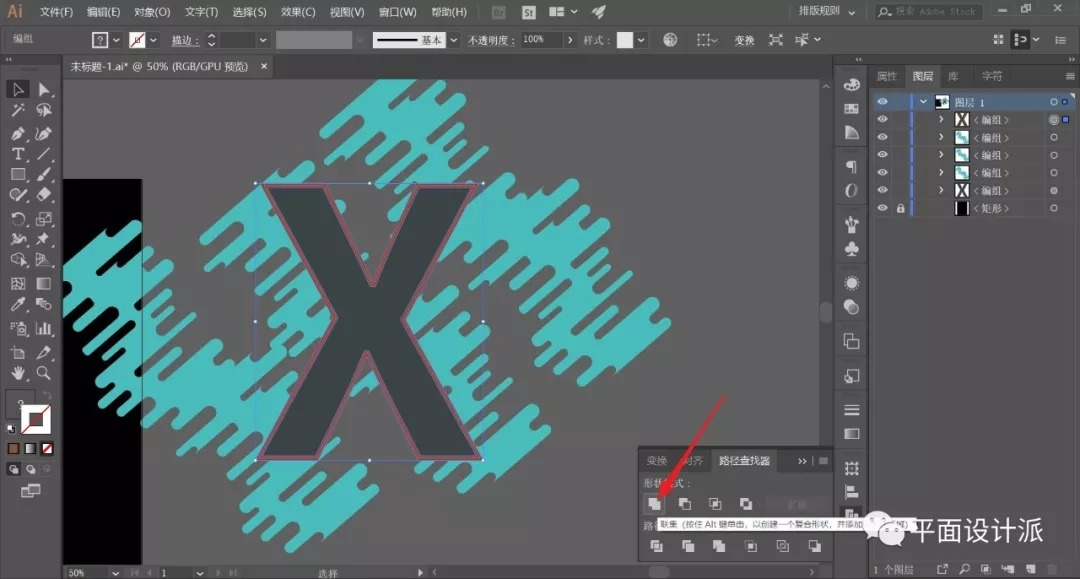Image resolution: width=1080 pixels, height=579 pixels.
Task: Select the Curvature tool
Action: (44, 134)
